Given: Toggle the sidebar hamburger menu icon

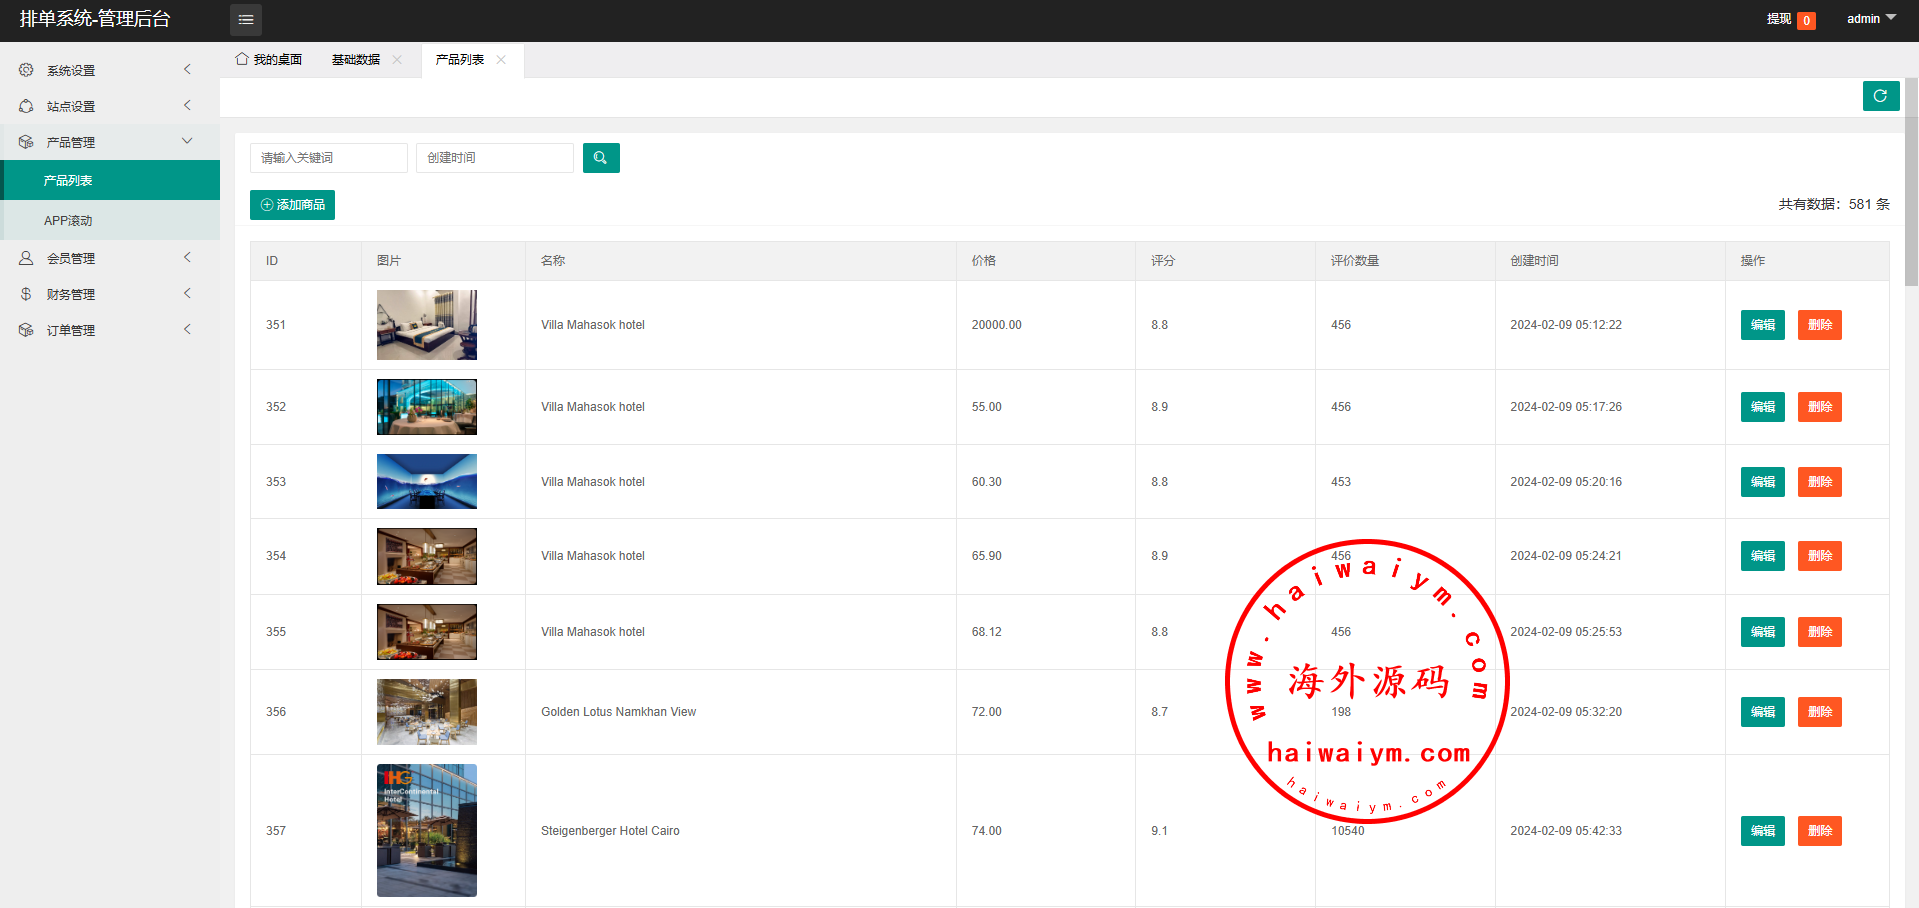Looking at the screenshot, I should click(246, 20).
